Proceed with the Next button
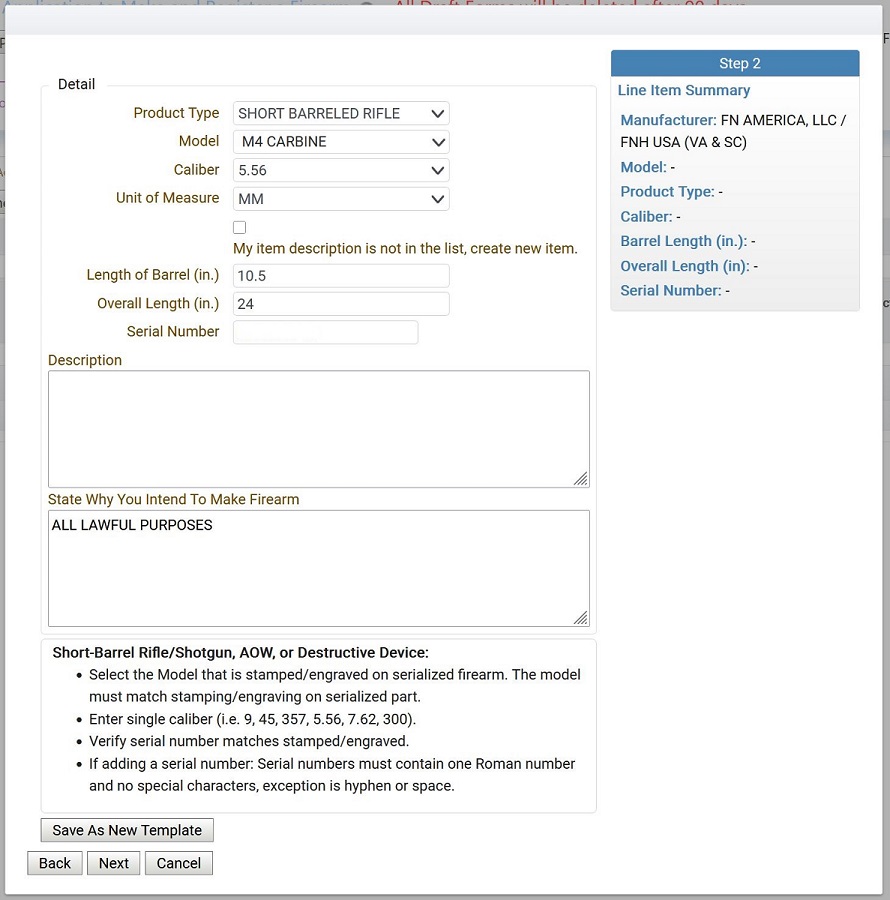Viewport: 890px width, 900px height. [x=114, y=863]
